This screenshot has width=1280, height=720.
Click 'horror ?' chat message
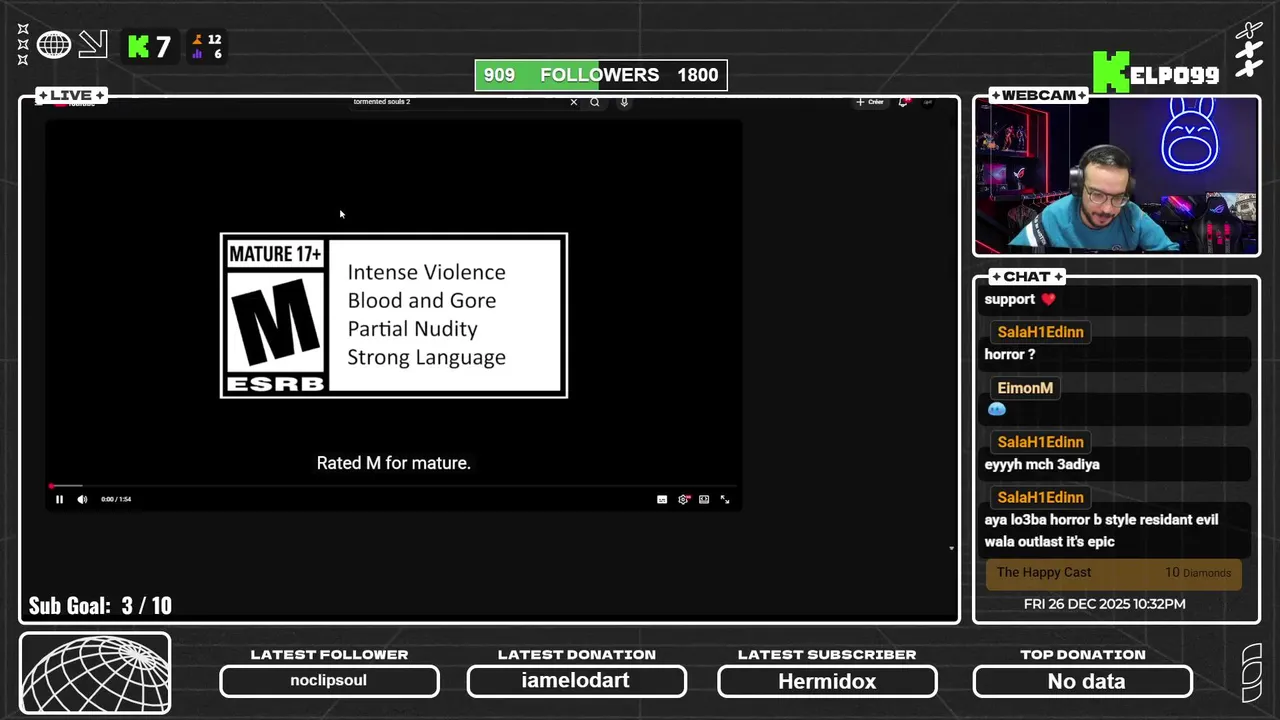pos(1010,354)
